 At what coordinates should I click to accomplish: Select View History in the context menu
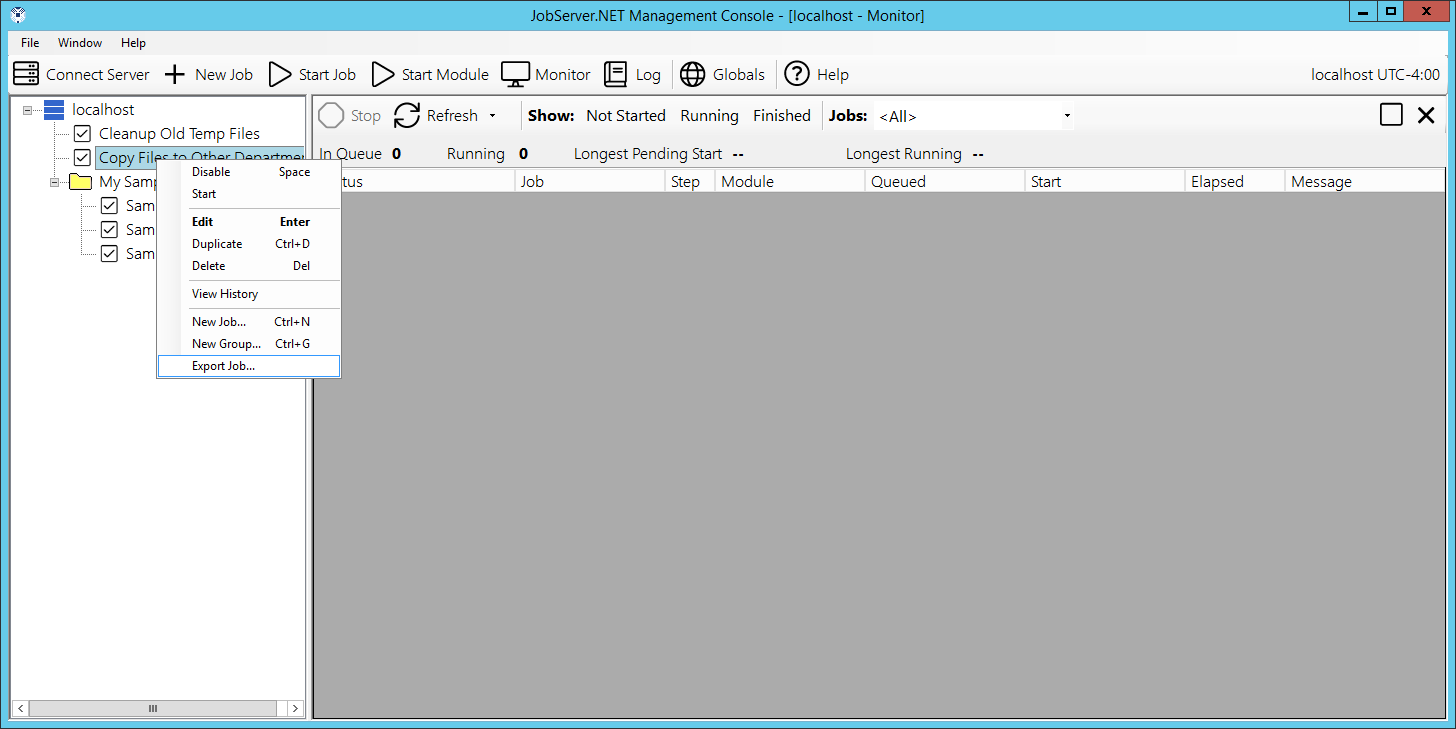point(225,294)
